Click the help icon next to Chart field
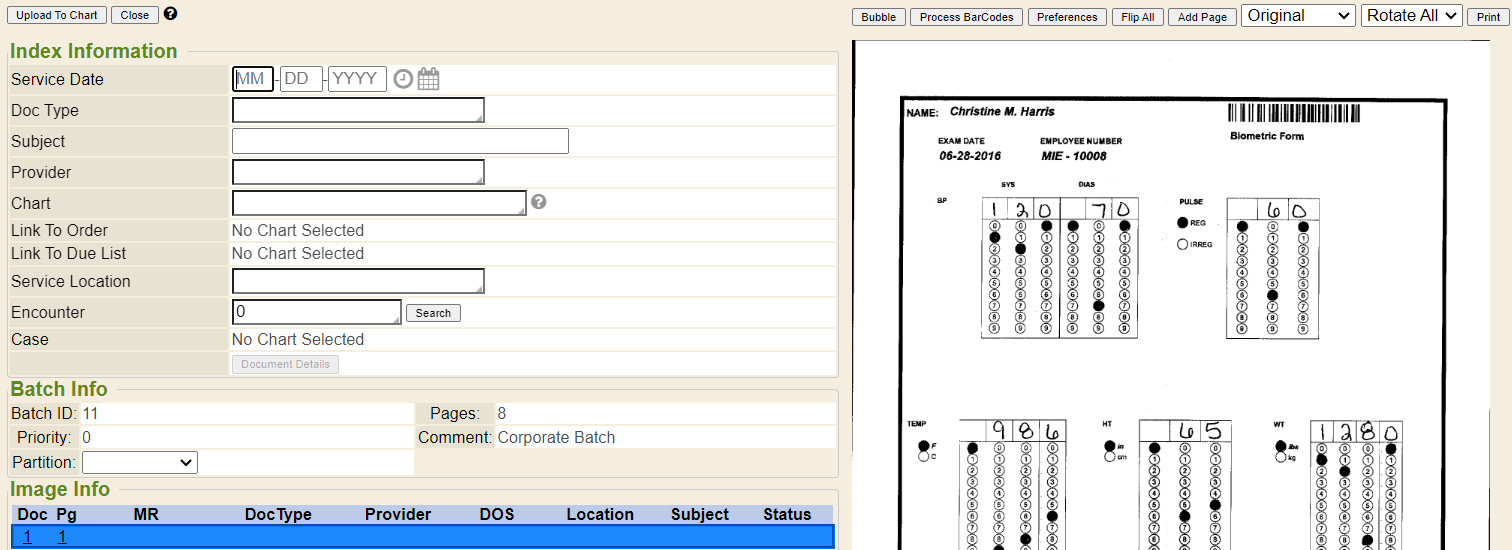 tap(539, 202)
